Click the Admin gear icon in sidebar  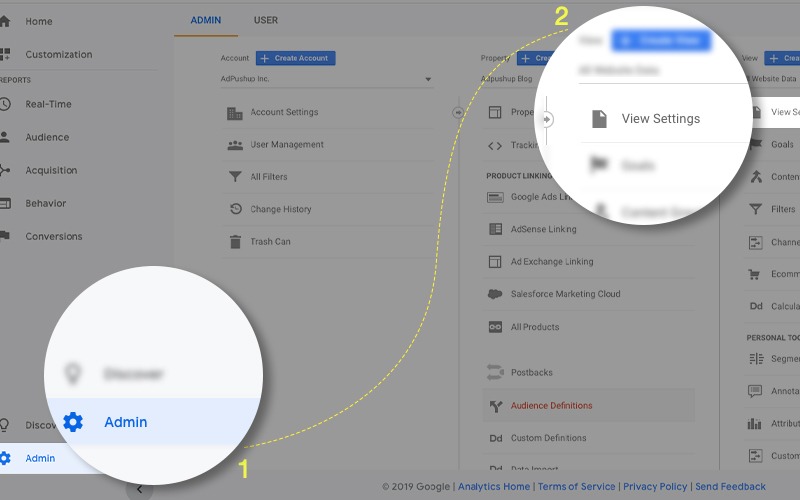pyautogui.click(x=6, y=458)
